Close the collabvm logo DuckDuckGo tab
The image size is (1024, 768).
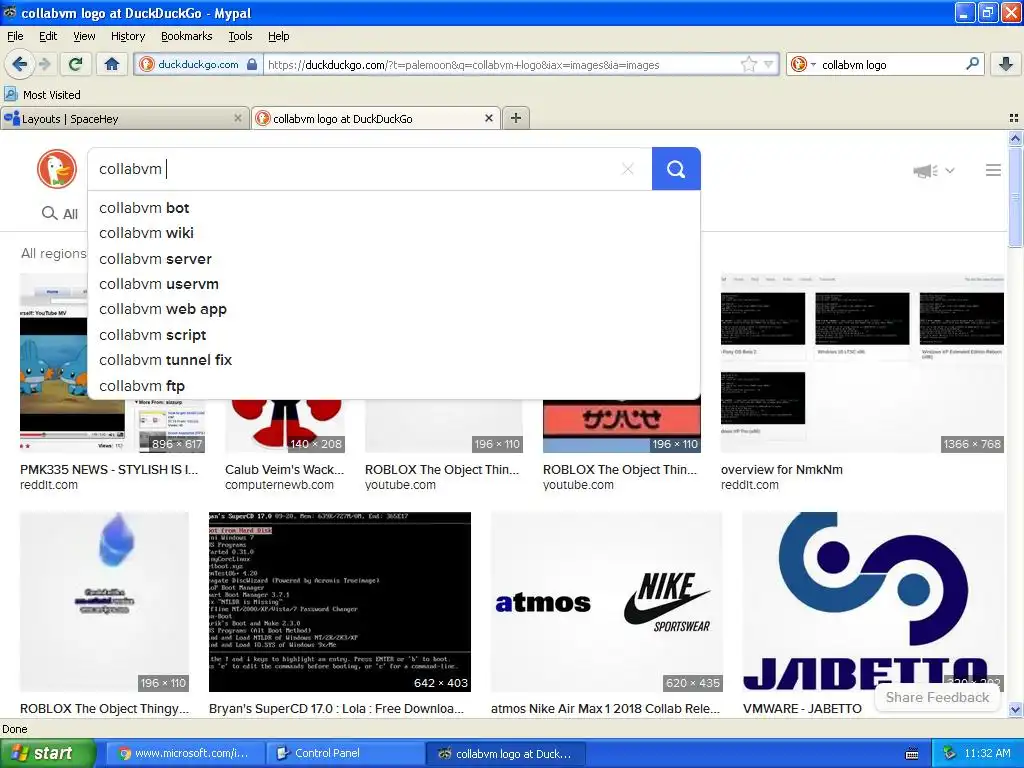(488, 118)
